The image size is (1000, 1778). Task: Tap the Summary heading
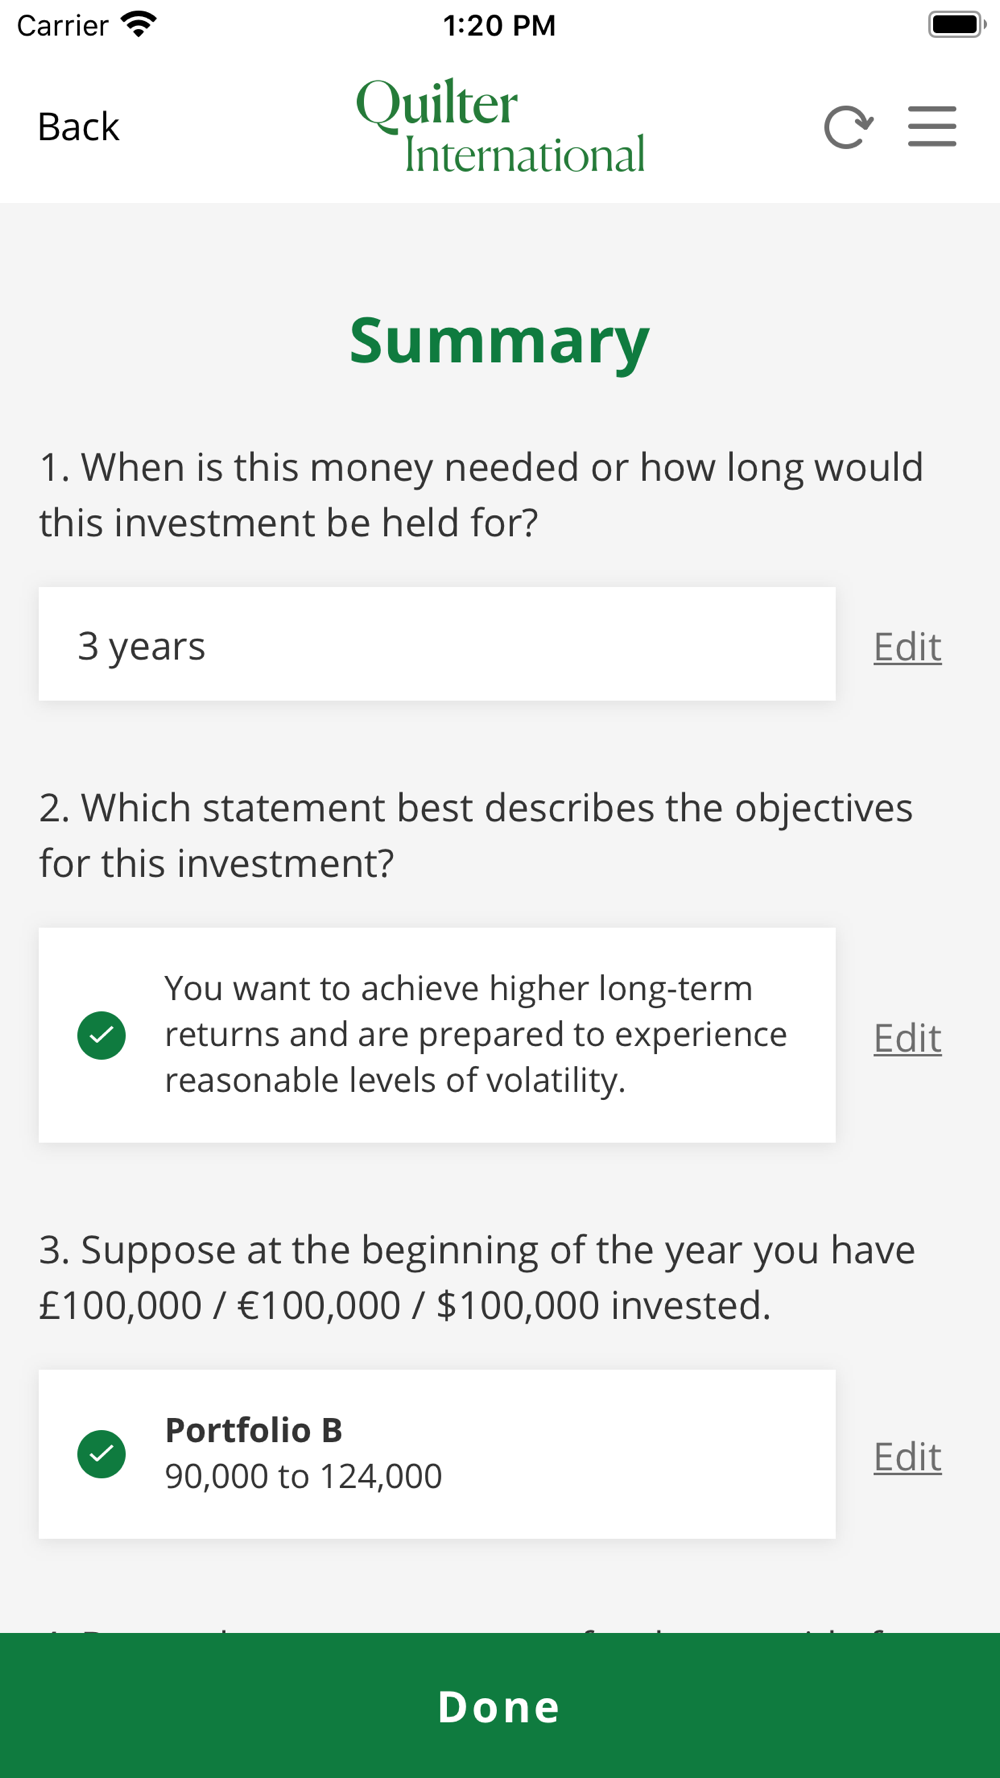[499, 341]
